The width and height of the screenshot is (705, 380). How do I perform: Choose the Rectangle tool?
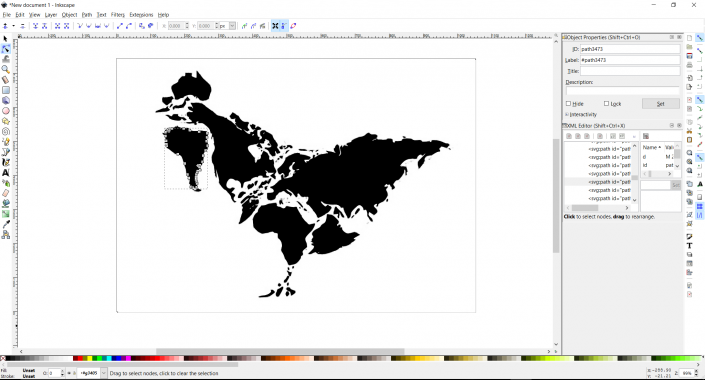[5, 90]
